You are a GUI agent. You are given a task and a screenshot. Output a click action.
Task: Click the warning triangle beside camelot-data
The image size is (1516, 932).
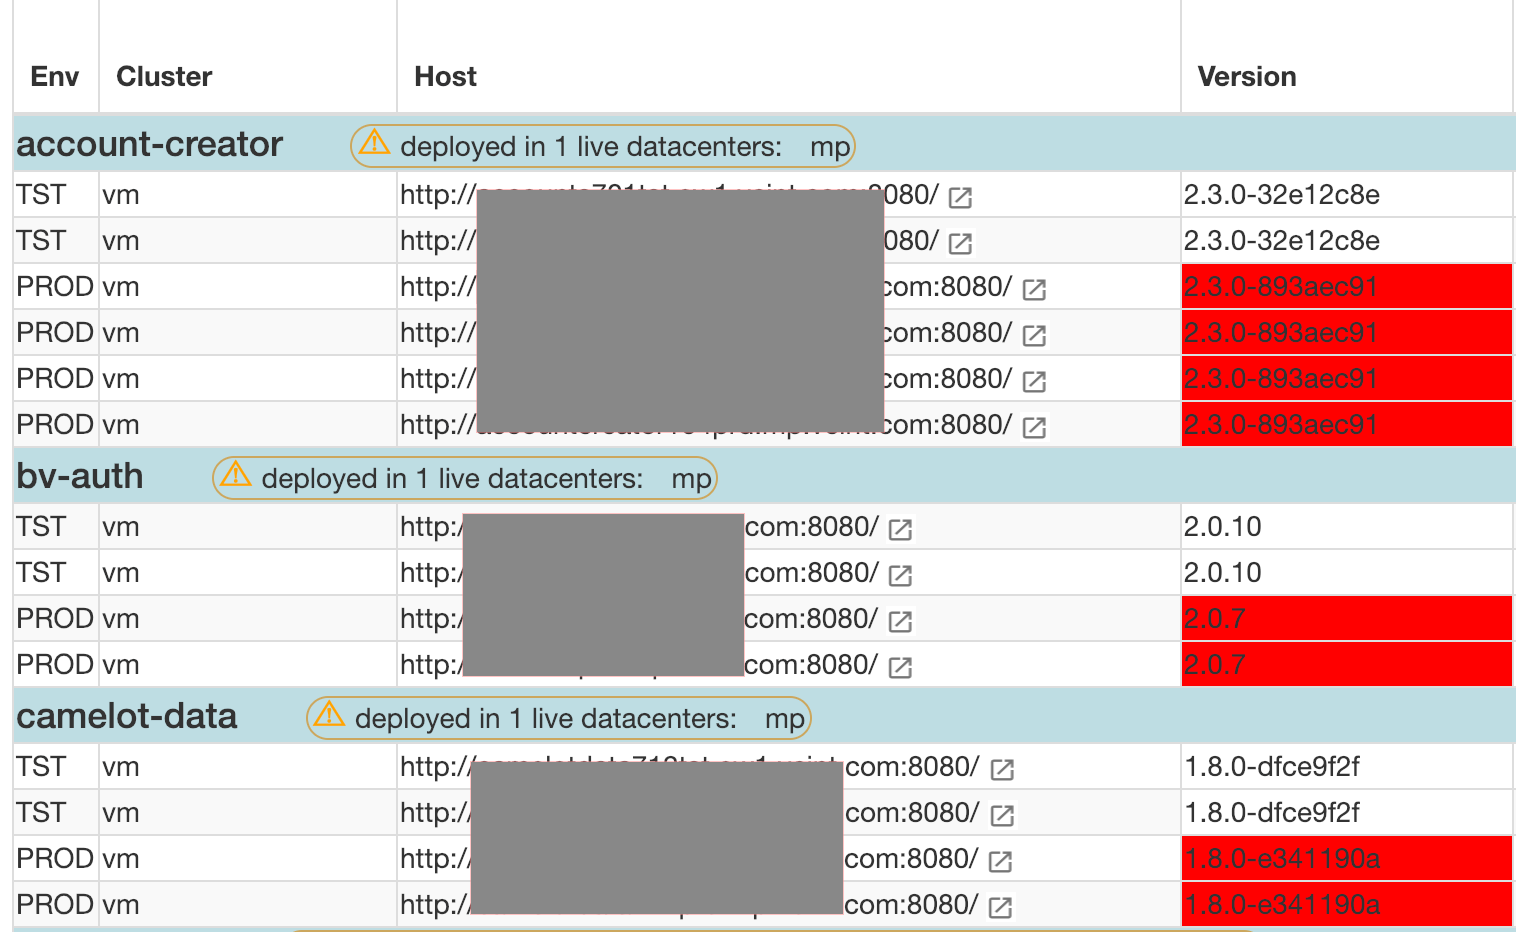(326, 717)
